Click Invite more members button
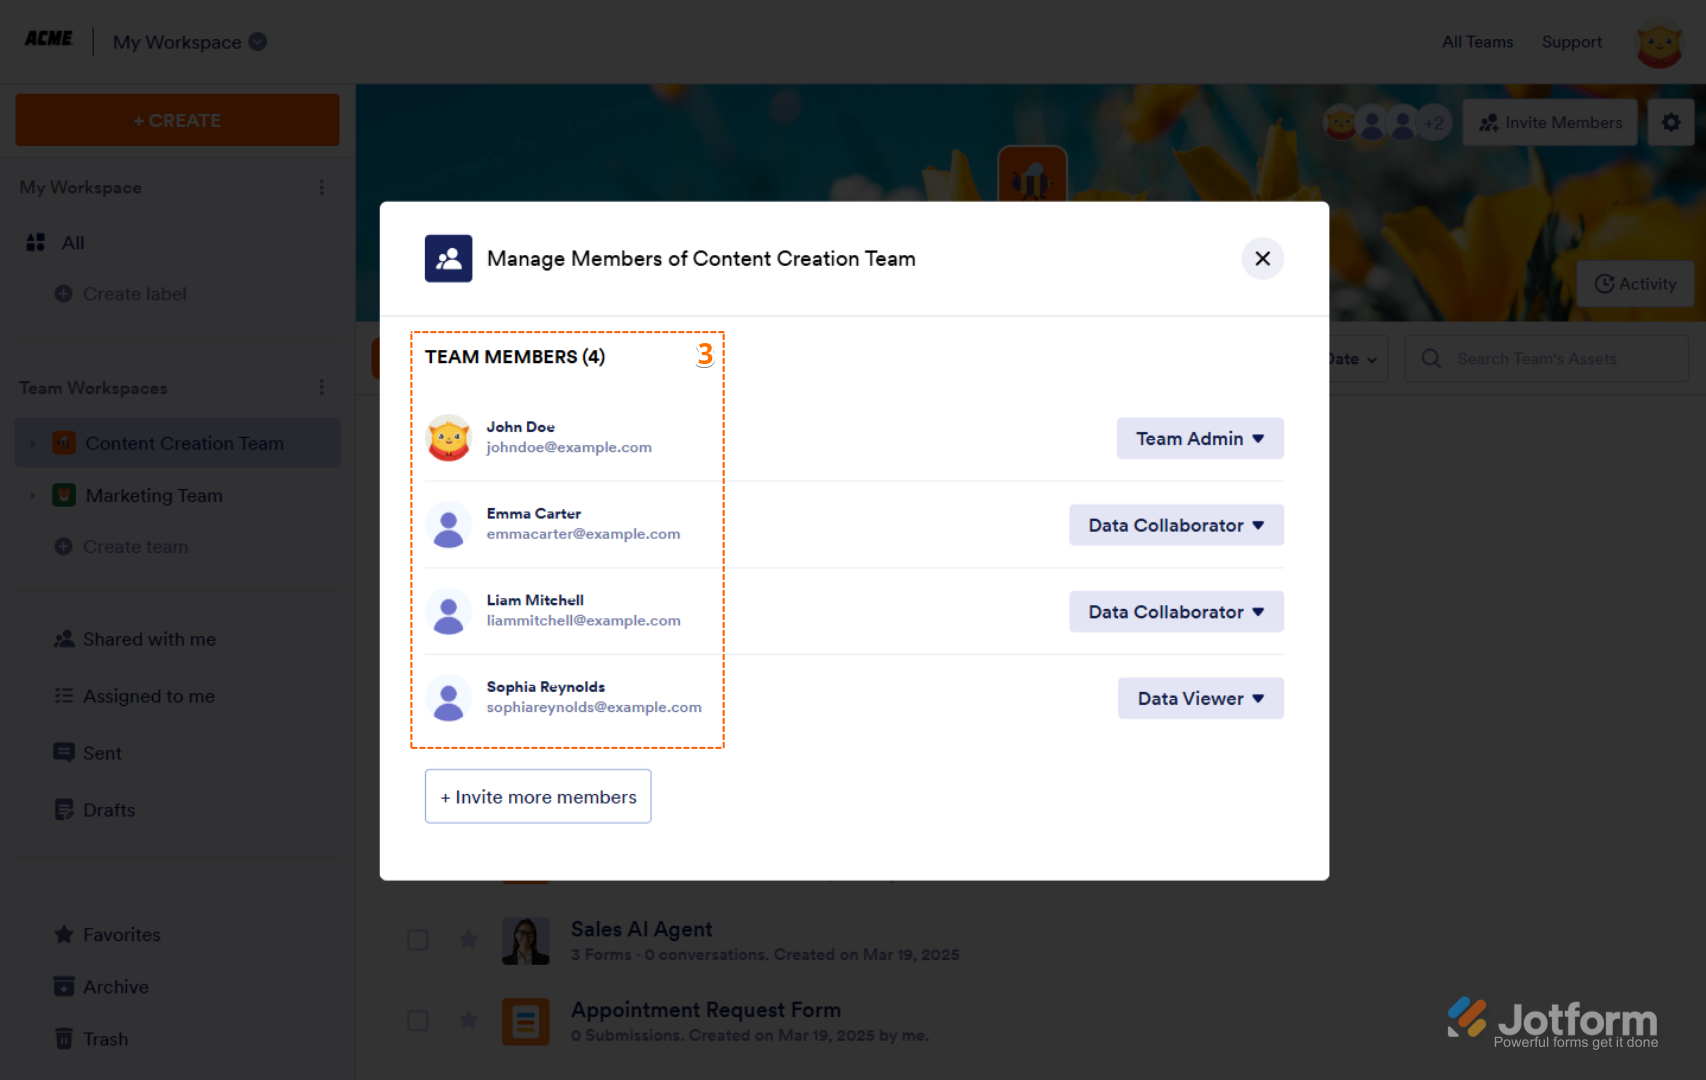The width and height of the screenshot is (1706, 1080). tap(538, 797)
